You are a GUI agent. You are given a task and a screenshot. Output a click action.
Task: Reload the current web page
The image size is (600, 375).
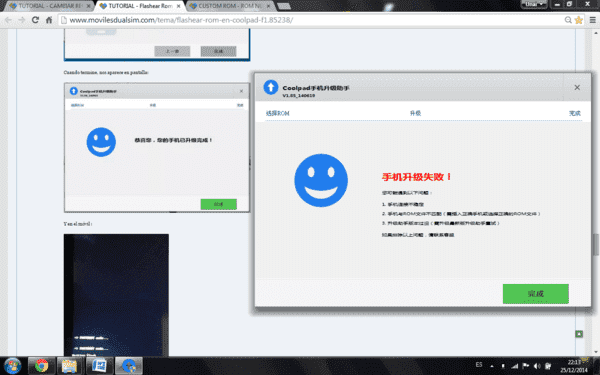(x=35, y=20)
